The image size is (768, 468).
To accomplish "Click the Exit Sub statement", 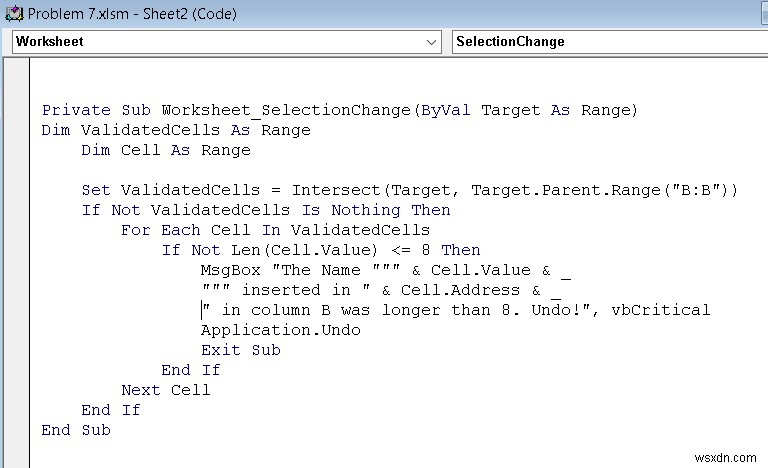I will click(241, 350).
